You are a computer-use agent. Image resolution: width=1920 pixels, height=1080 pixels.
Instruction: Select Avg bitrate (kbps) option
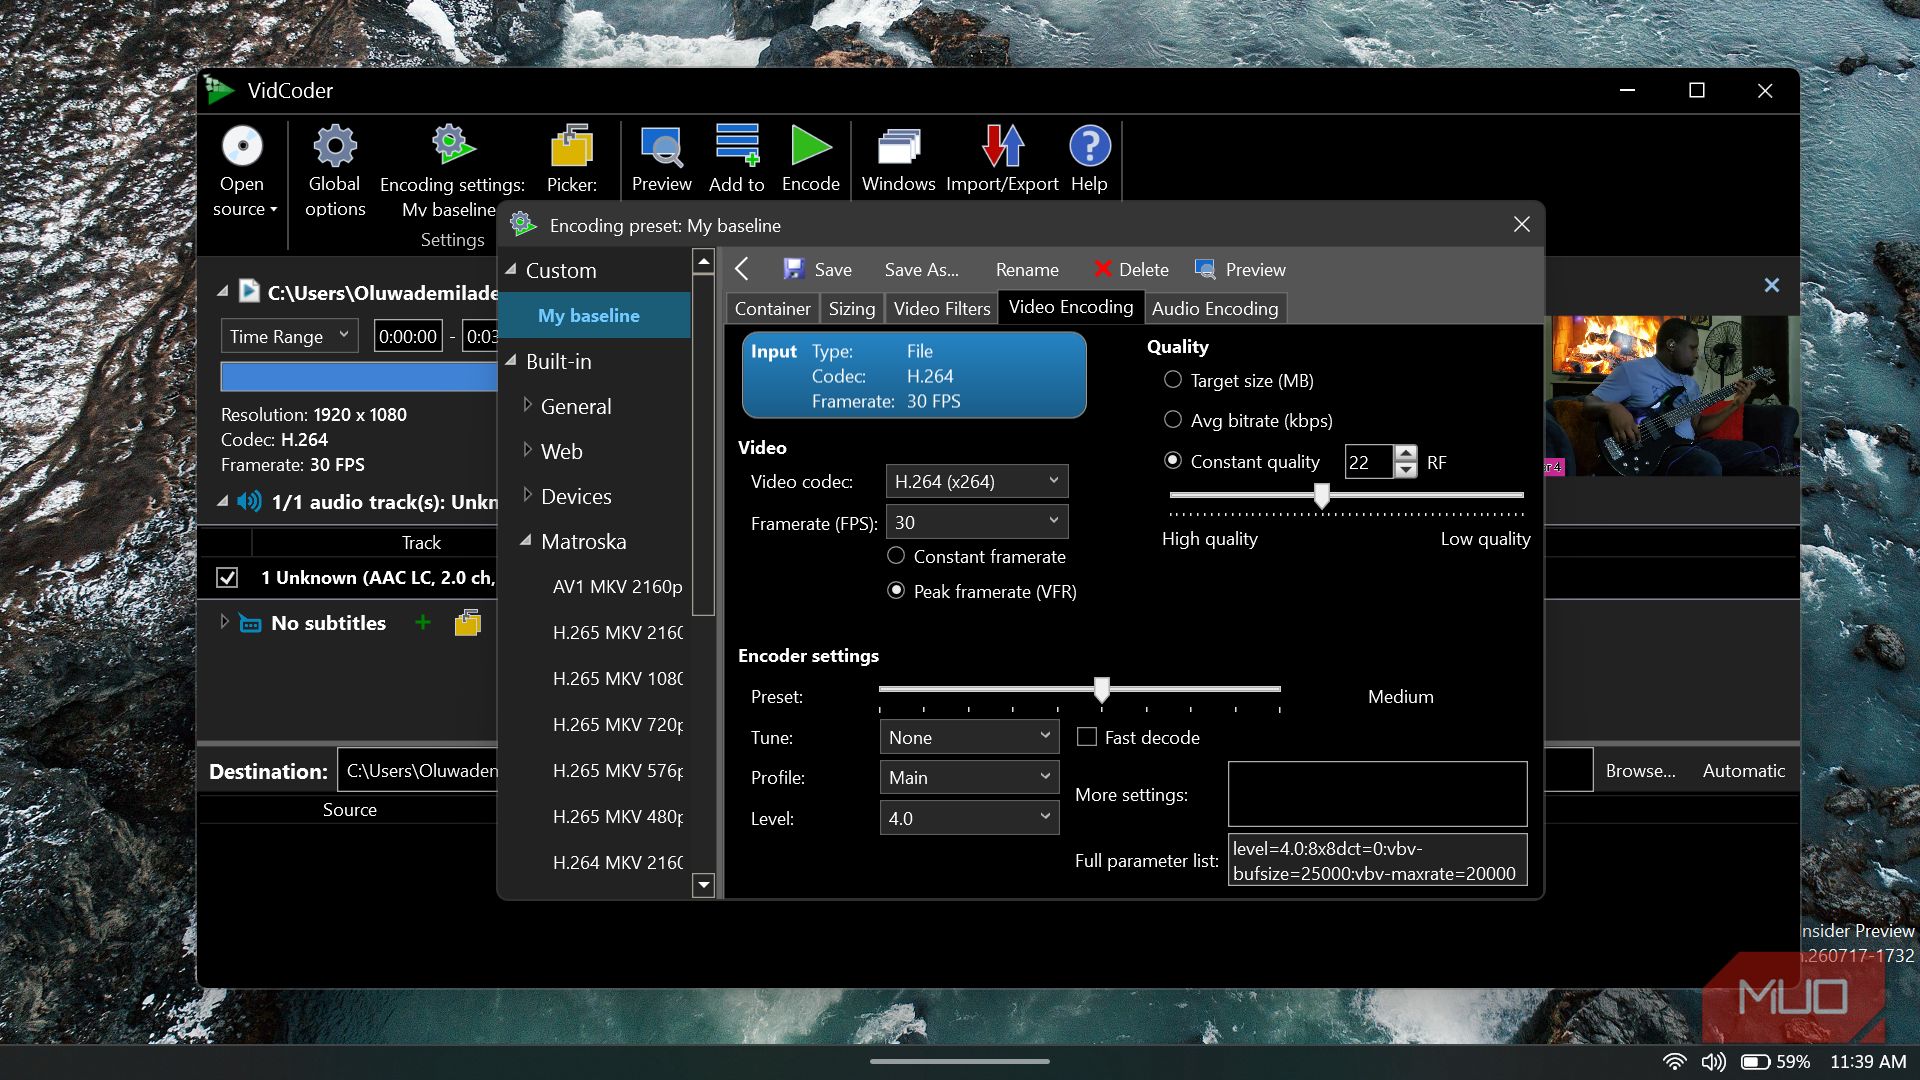[x=1173, y=420]
